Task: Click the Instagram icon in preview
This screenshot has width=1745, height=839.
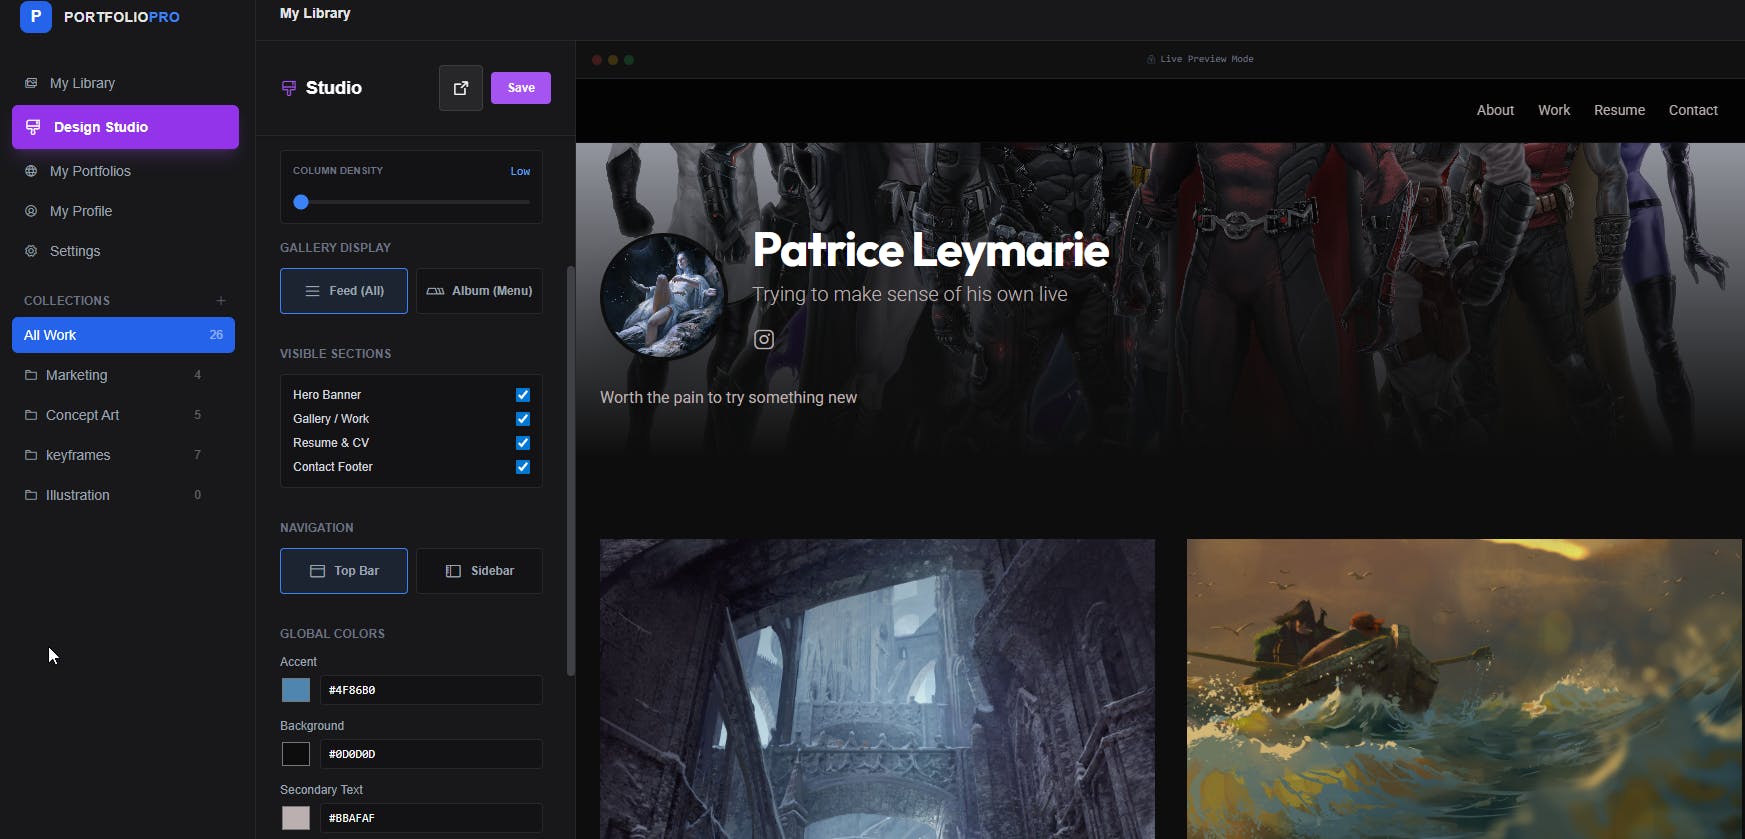Action: click(x=764, y=340)
